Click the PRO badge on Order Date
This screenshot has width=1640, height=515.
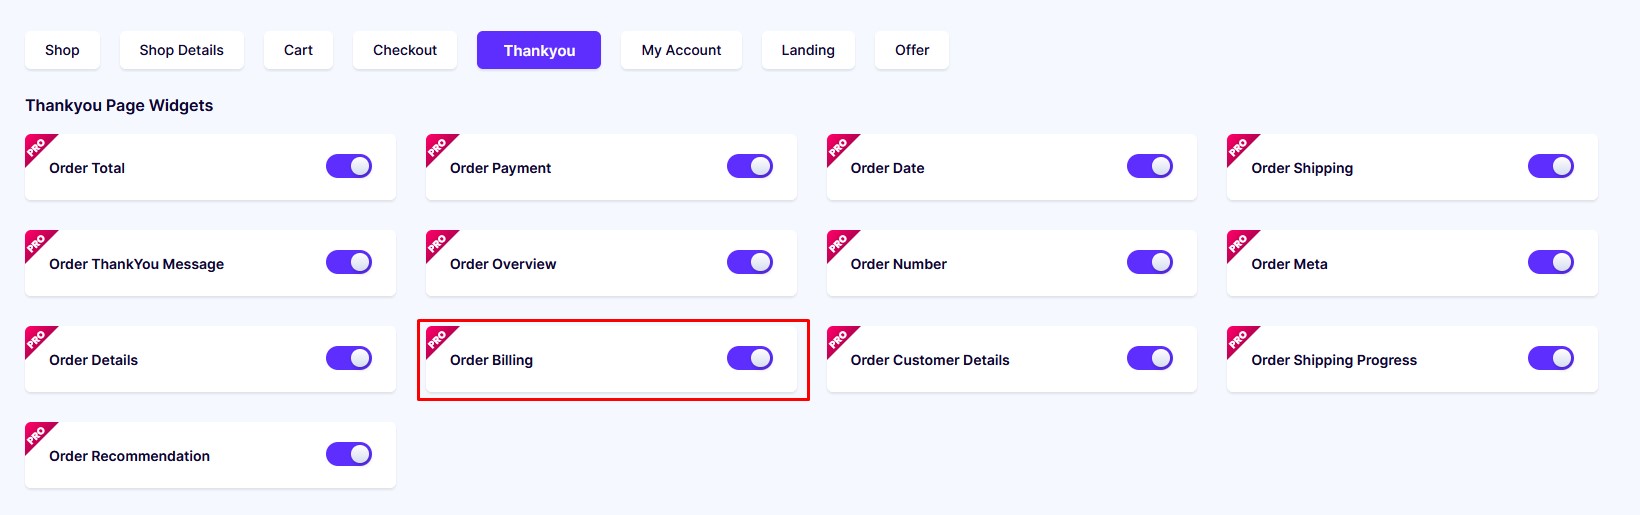pyautogui.click(x=839, y=146)
